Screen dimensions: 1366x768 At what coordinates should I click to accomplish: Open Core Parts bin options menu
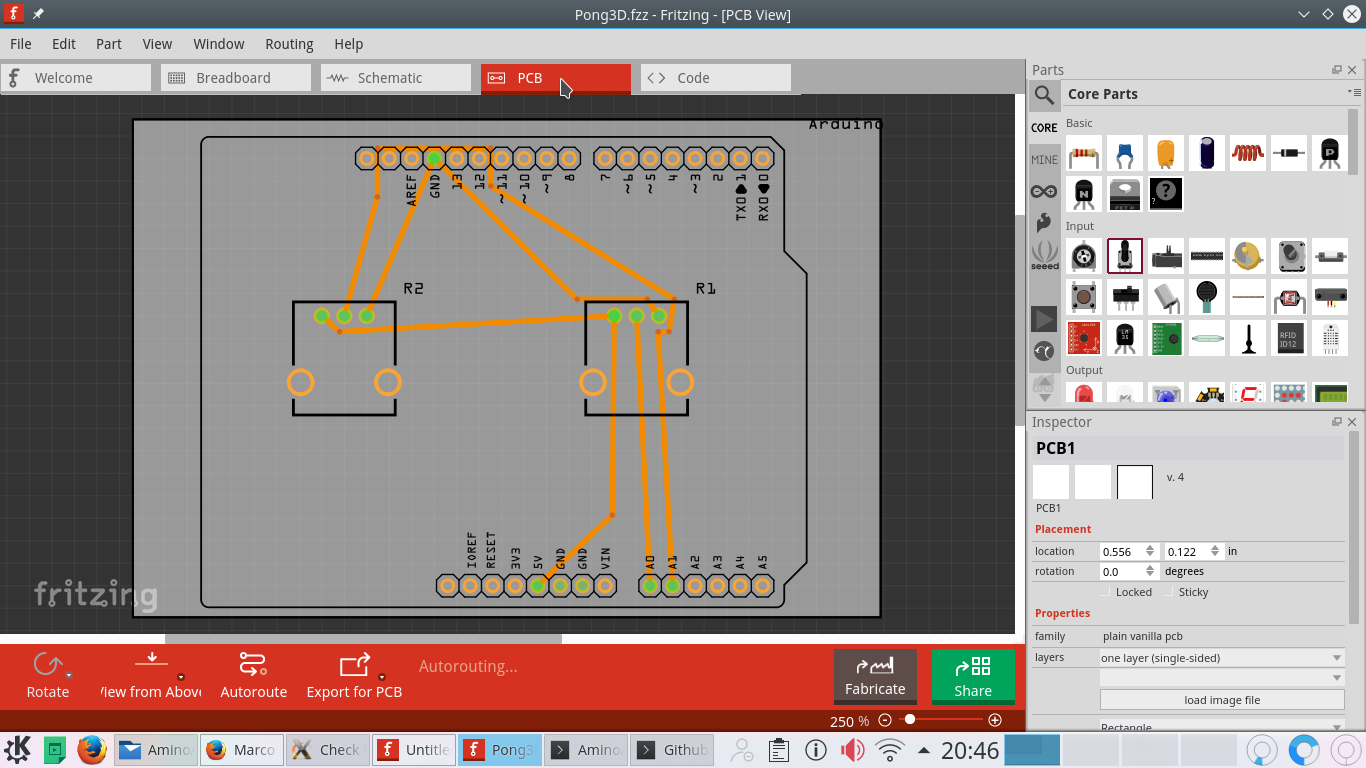pyautogui.click(x=1354, y=93)
